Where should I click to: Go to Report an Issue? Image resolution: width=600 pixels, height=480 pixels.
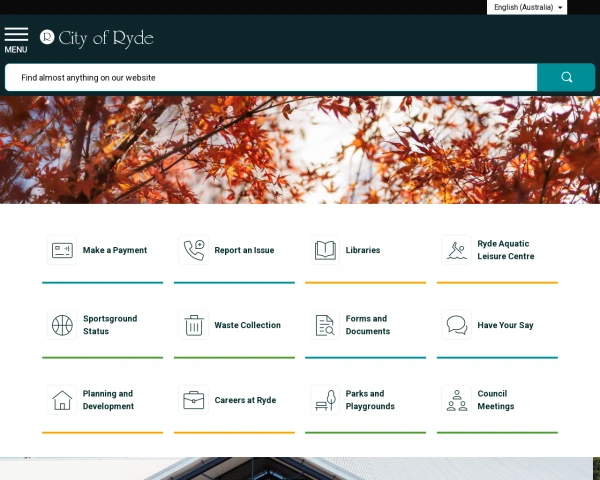coord(244,250)
